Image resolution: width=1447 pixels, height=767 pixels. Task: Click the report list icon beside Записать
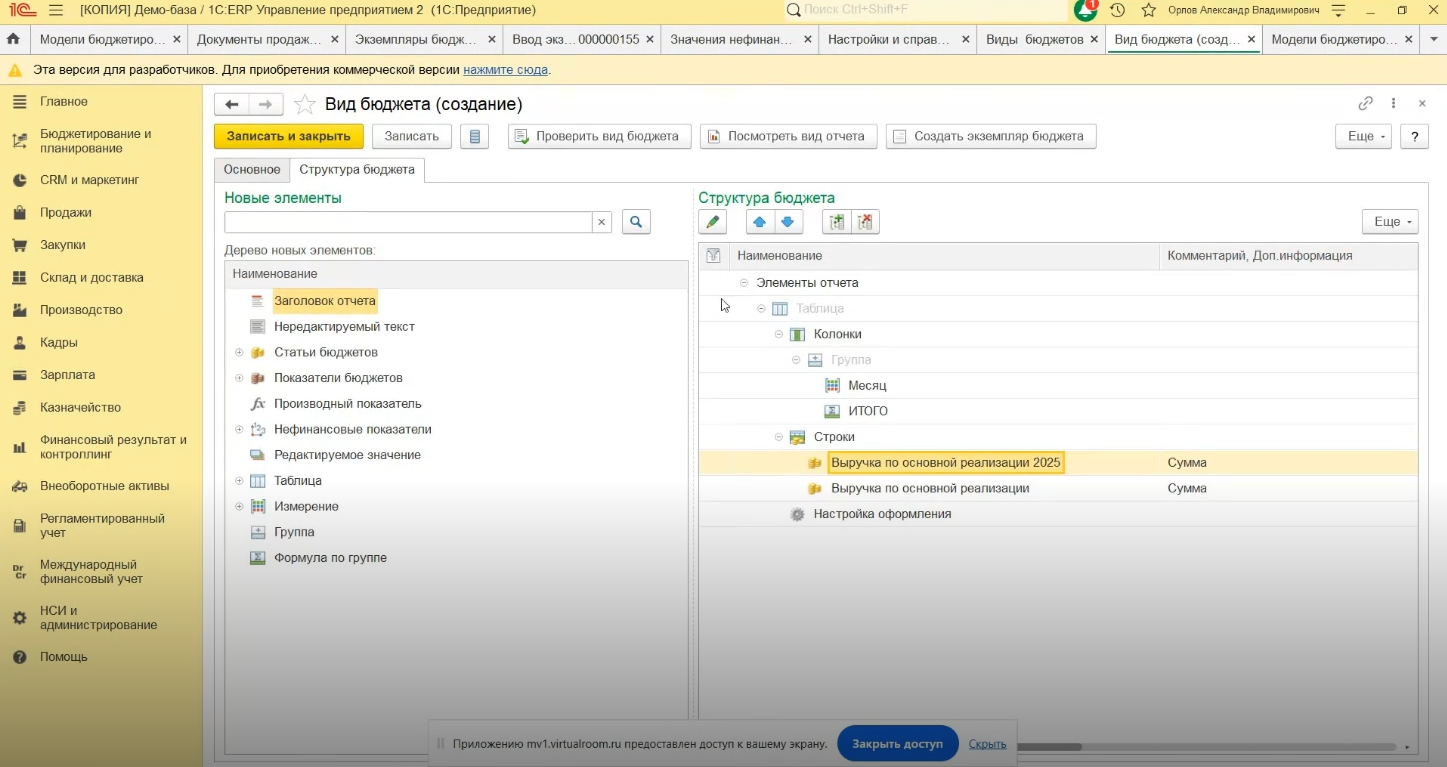[x=474, y=137]
